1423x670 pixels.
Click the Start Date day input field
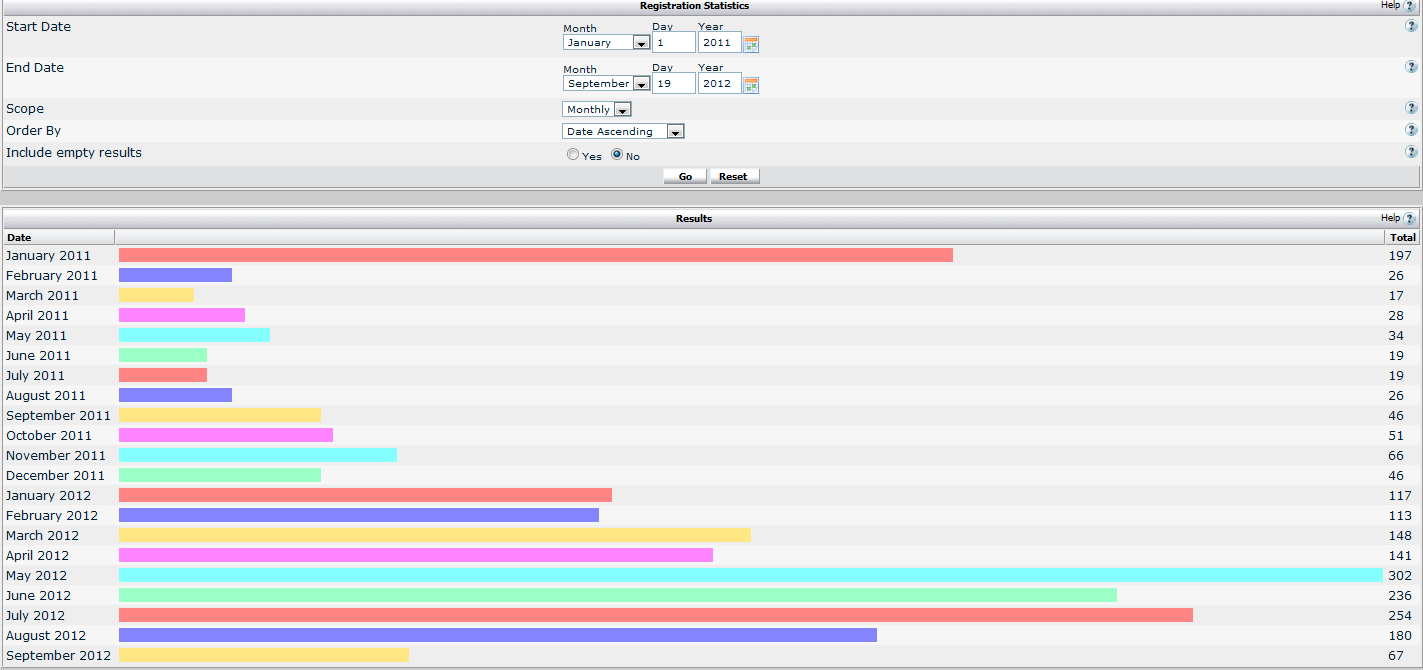673,43
